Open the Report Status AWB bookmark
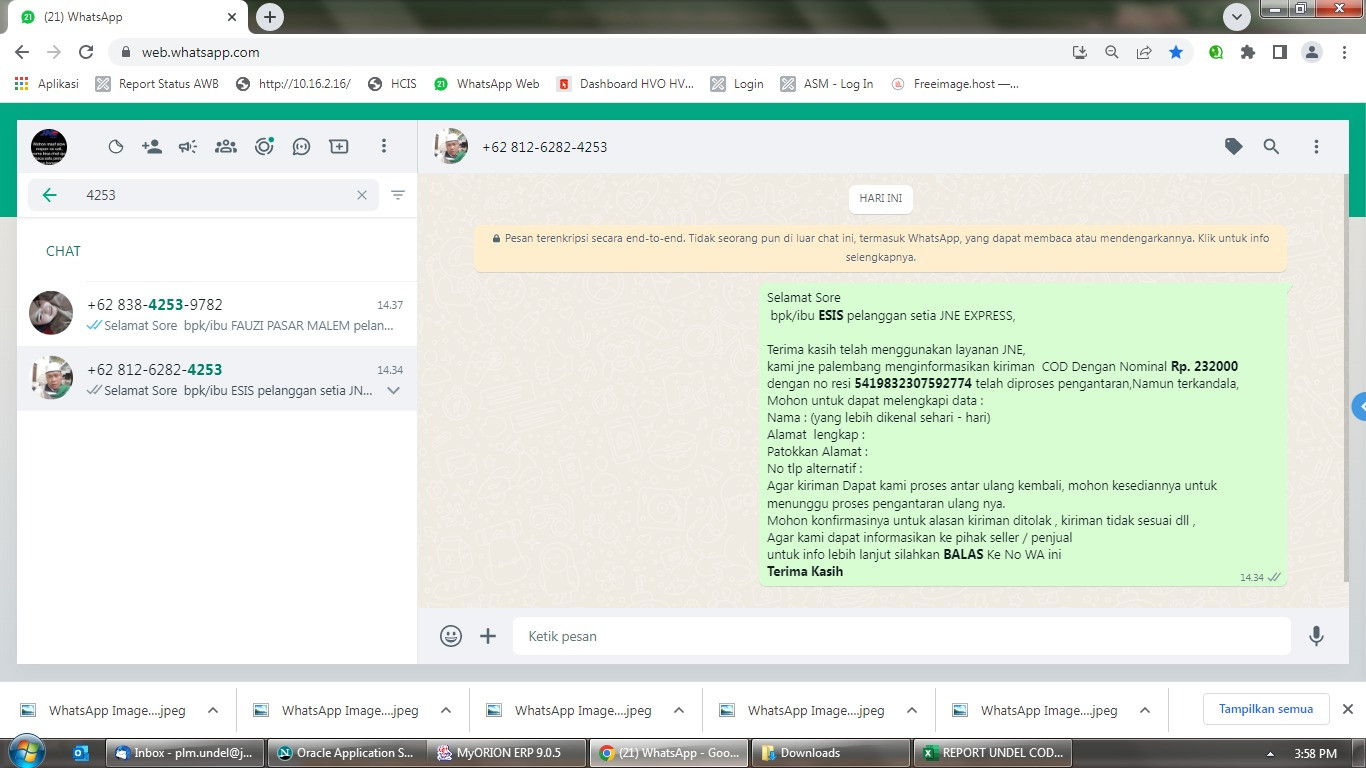The image size is (1366, 768). [x=157, y=84]
